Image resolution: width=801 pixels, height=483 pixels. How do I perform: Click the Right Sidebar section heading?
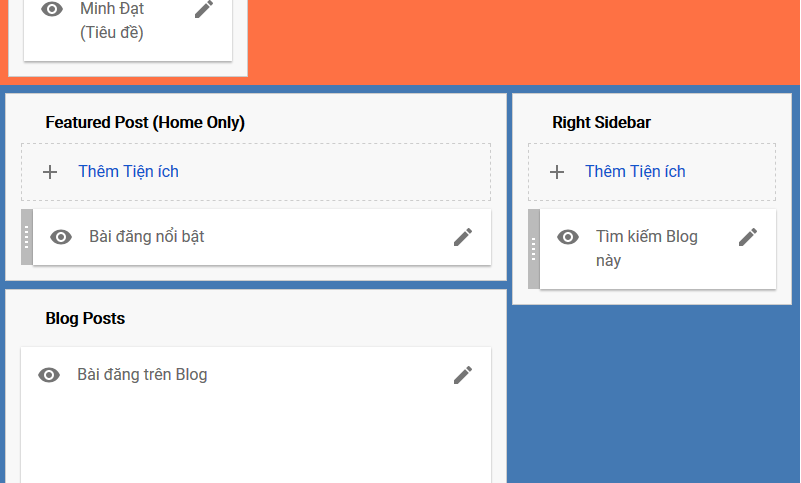coord(601,123)
